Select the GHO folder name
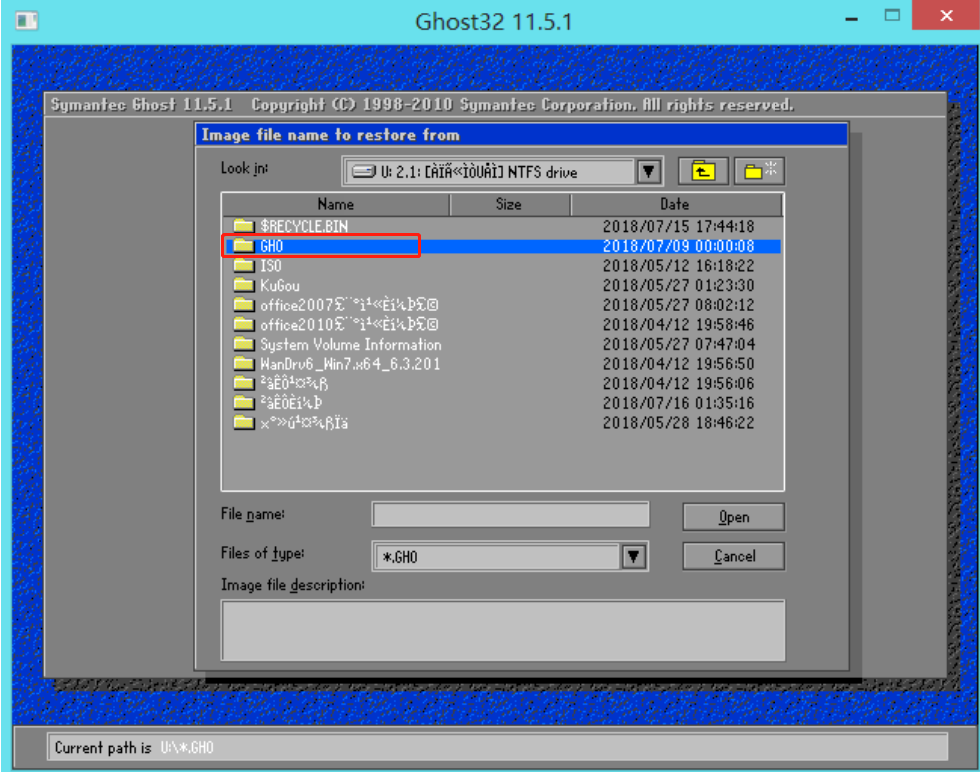This screenshot has height=772, width=980. point(272,246)
